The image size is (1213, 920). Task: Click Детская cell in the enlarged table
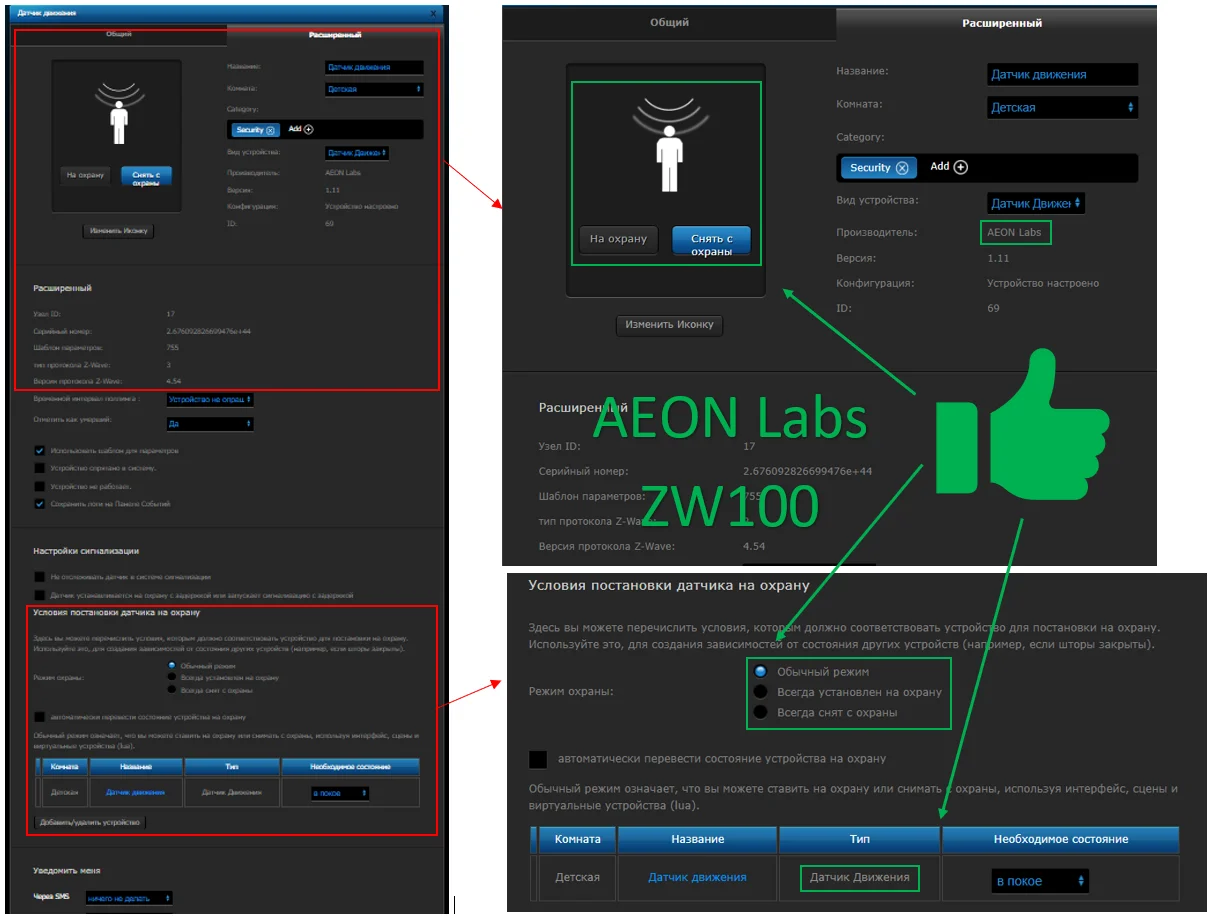click(x=577, y=877)
